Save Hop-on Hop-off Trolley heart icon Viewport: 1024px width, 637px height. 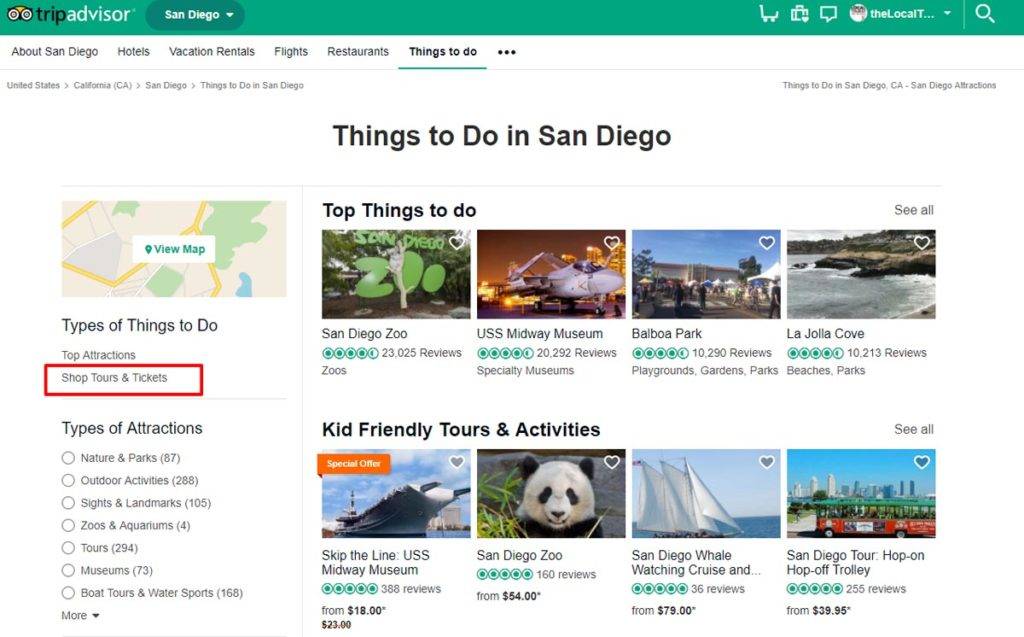[x=921, y=462]
